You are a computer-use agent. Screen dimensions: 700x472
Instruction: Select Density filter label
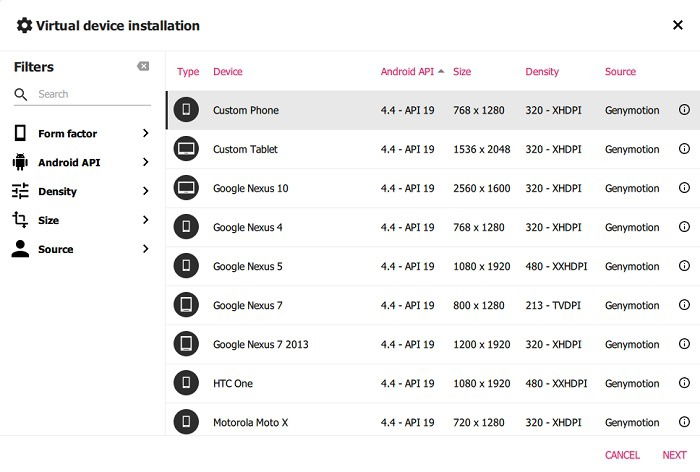58,192
